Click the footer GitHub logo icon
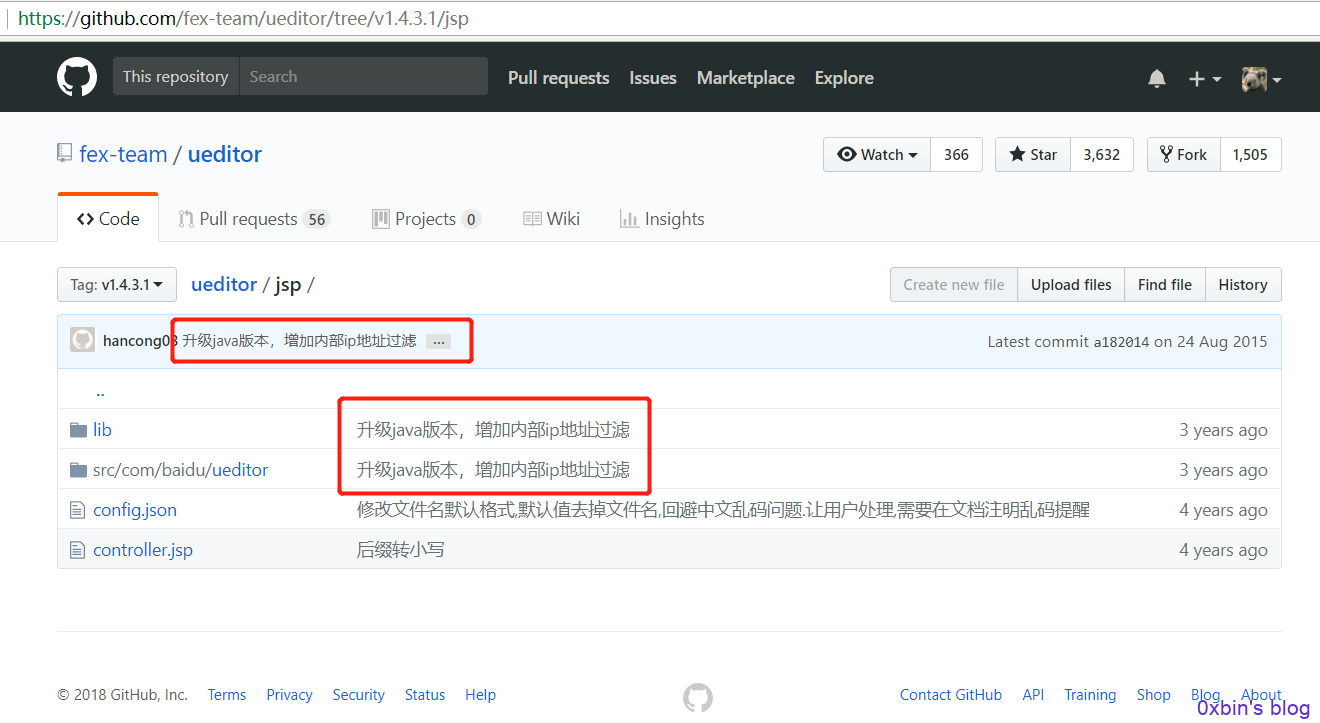This screenshot has width=1320, height=723. (x=698, y=697)
